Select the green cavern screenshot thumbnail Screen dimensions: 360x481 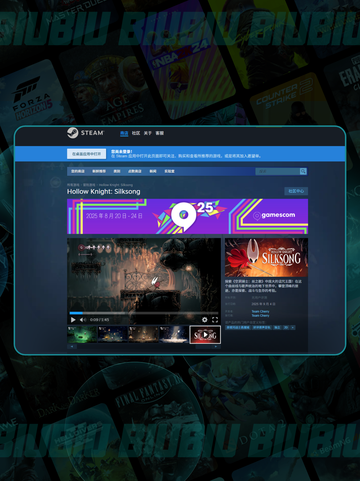82,334
